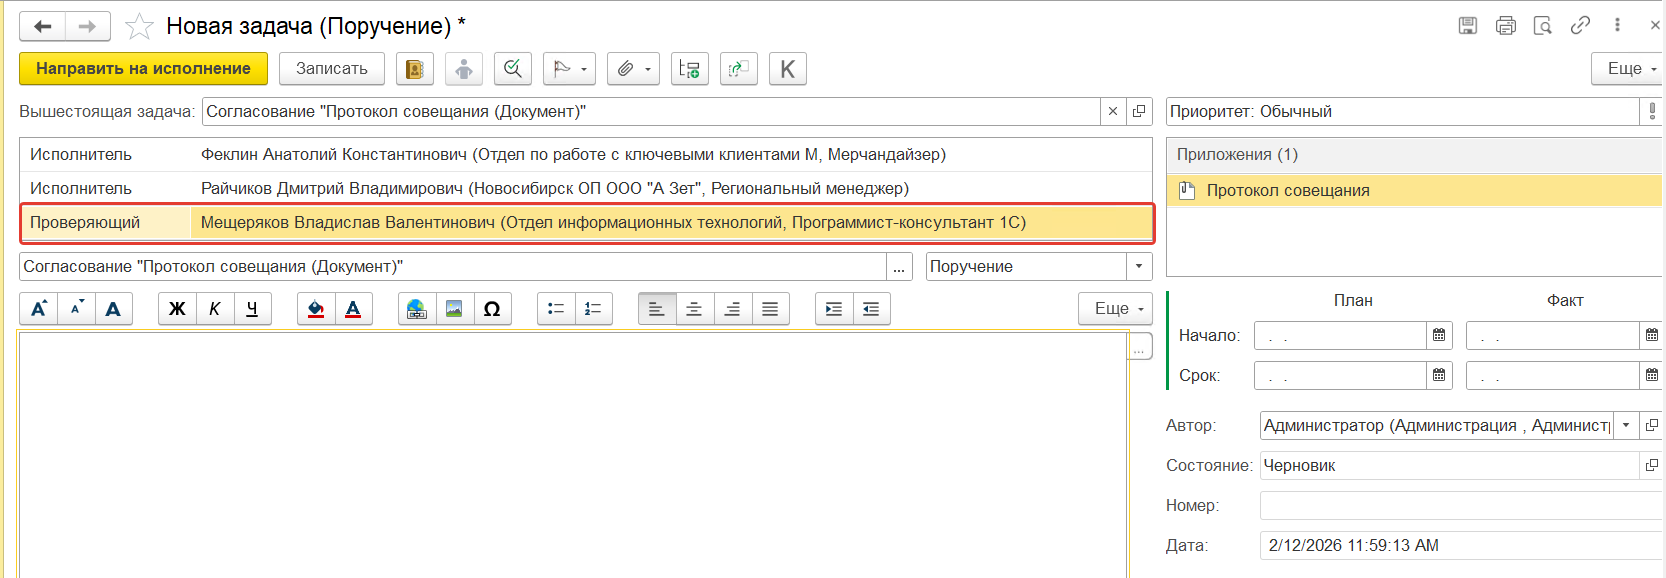Click the get link chain icon
1666x578 pixels.
click(x=1580, y=26)
